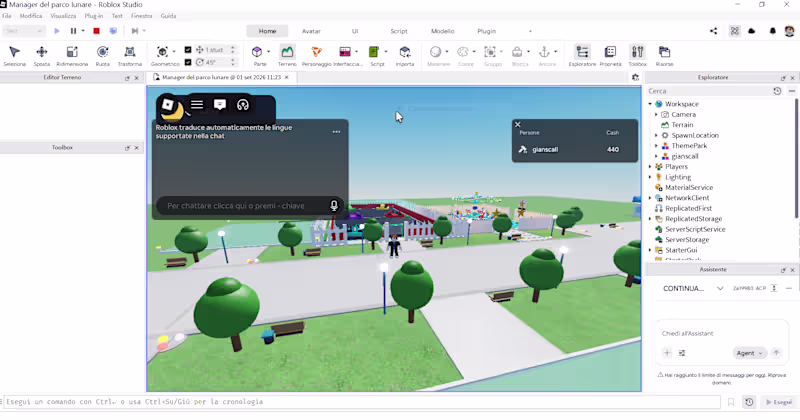Switch to the Home ribbon tab

267,31
